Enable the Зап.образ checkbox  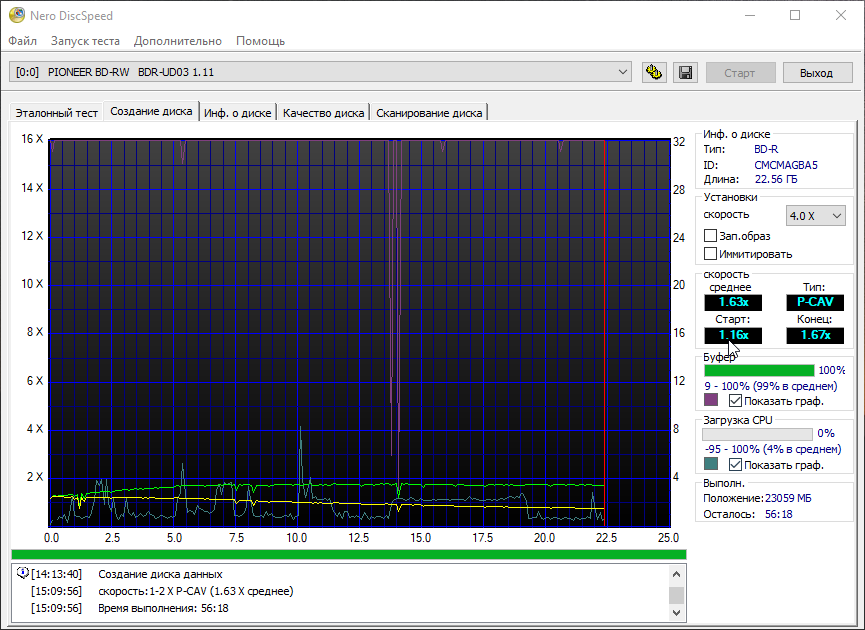[x=711, y=236]
